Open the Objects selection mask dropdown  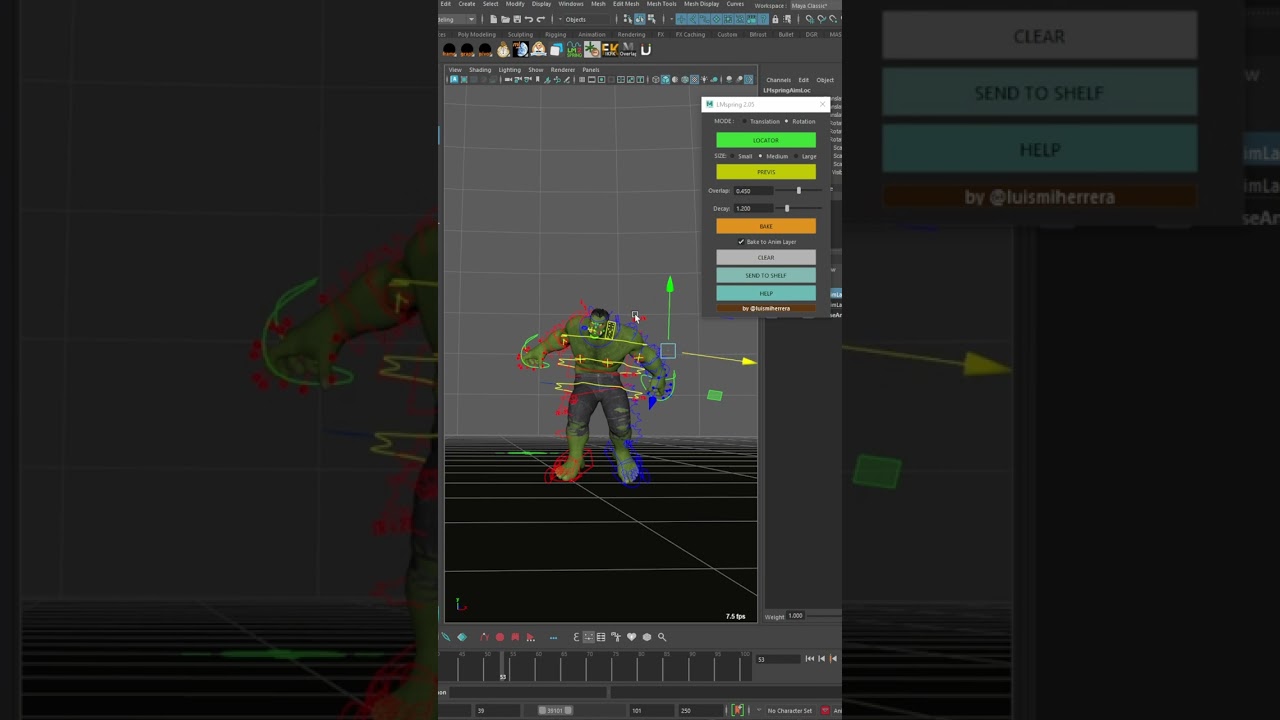click(584, 19)
